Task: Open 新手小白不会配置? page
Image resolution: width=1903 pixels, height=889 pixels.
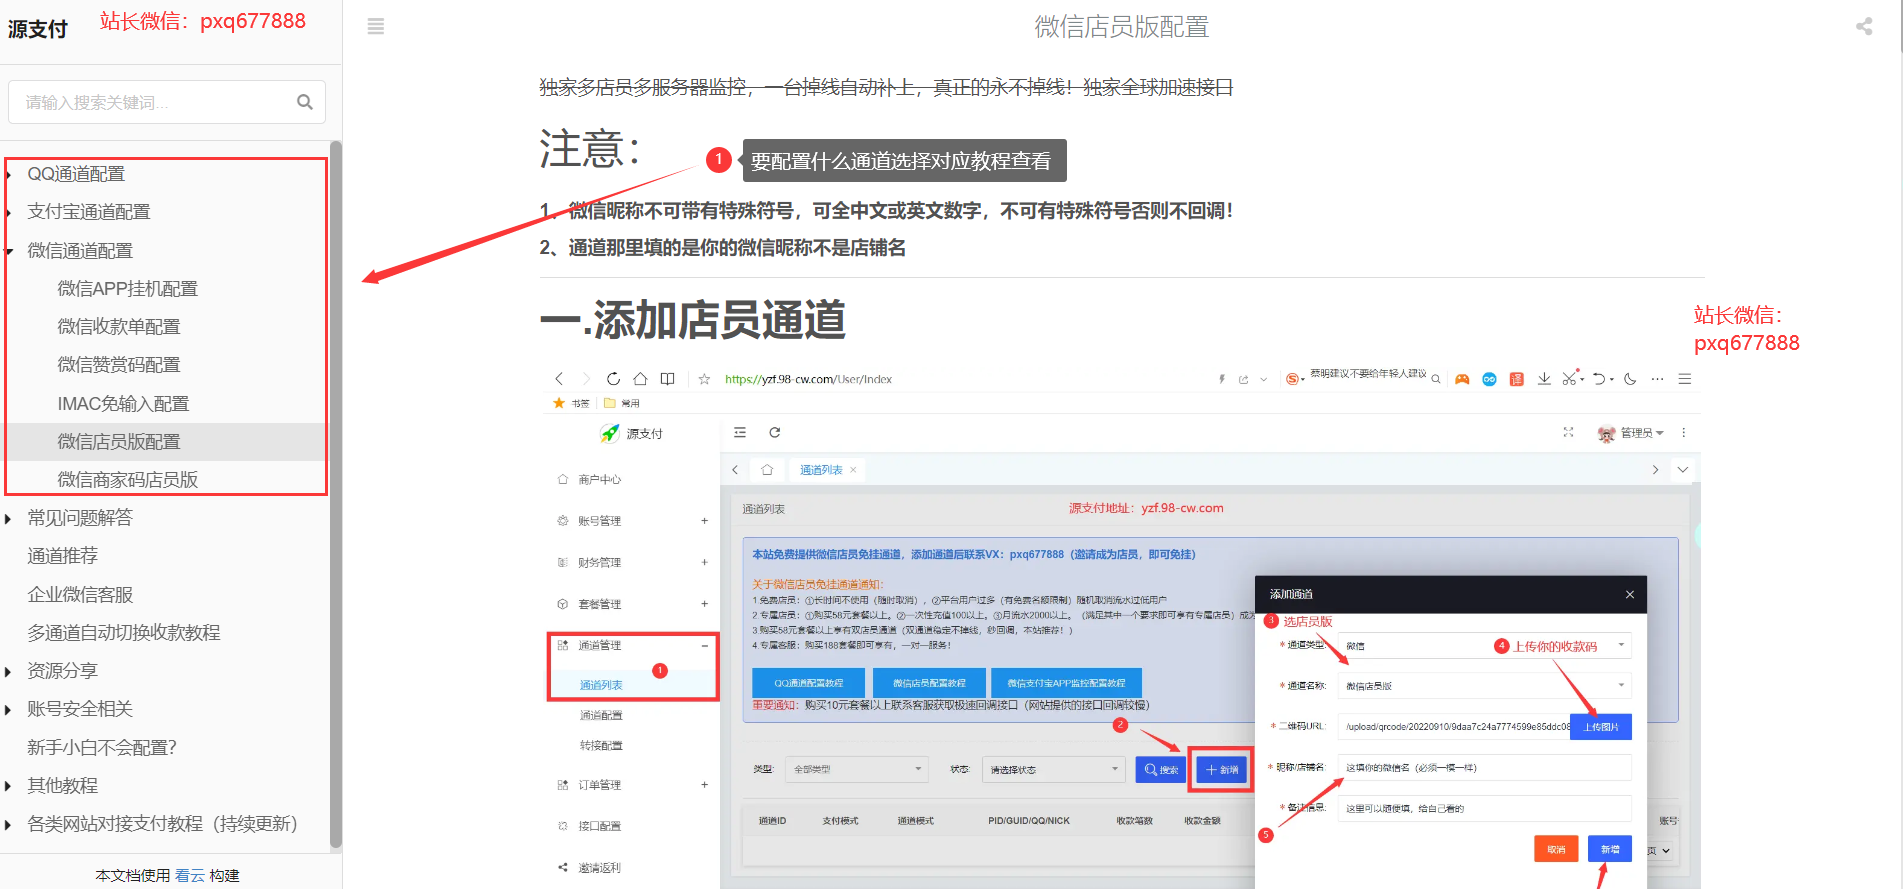Action: click(102, 748)
